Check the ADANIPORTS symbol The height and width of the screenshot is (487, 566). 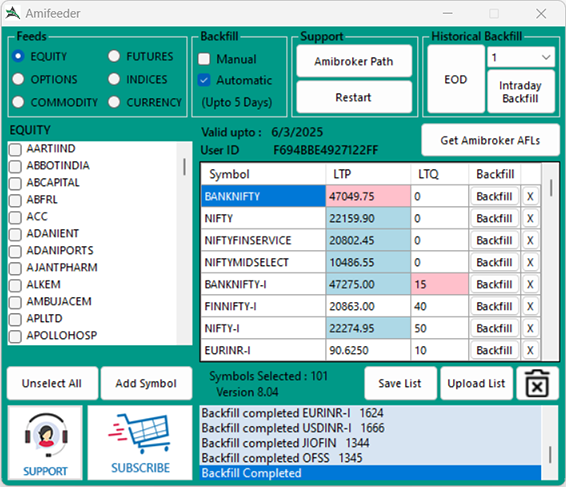(x=15, y=251)
